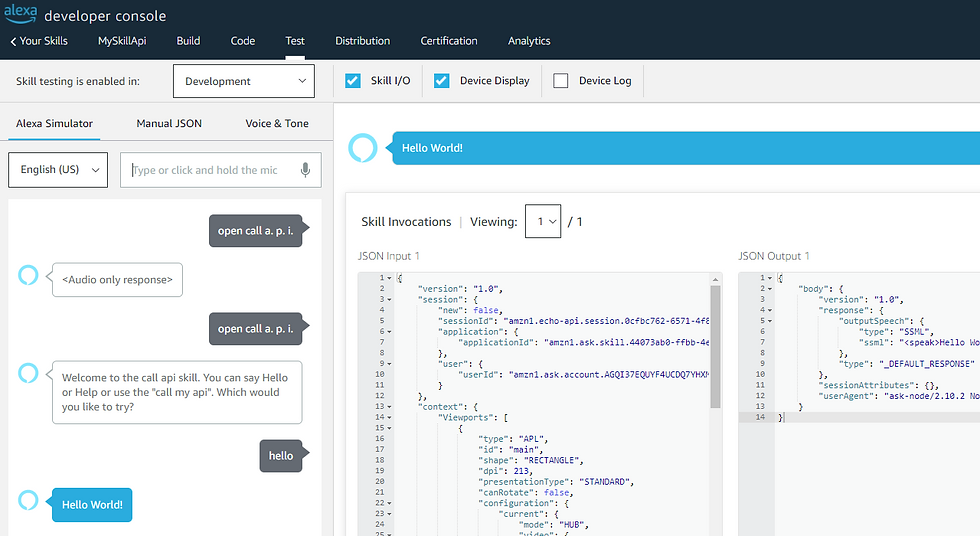
Task: Click the MySkillApi skill name
Action: coord(122,41)
